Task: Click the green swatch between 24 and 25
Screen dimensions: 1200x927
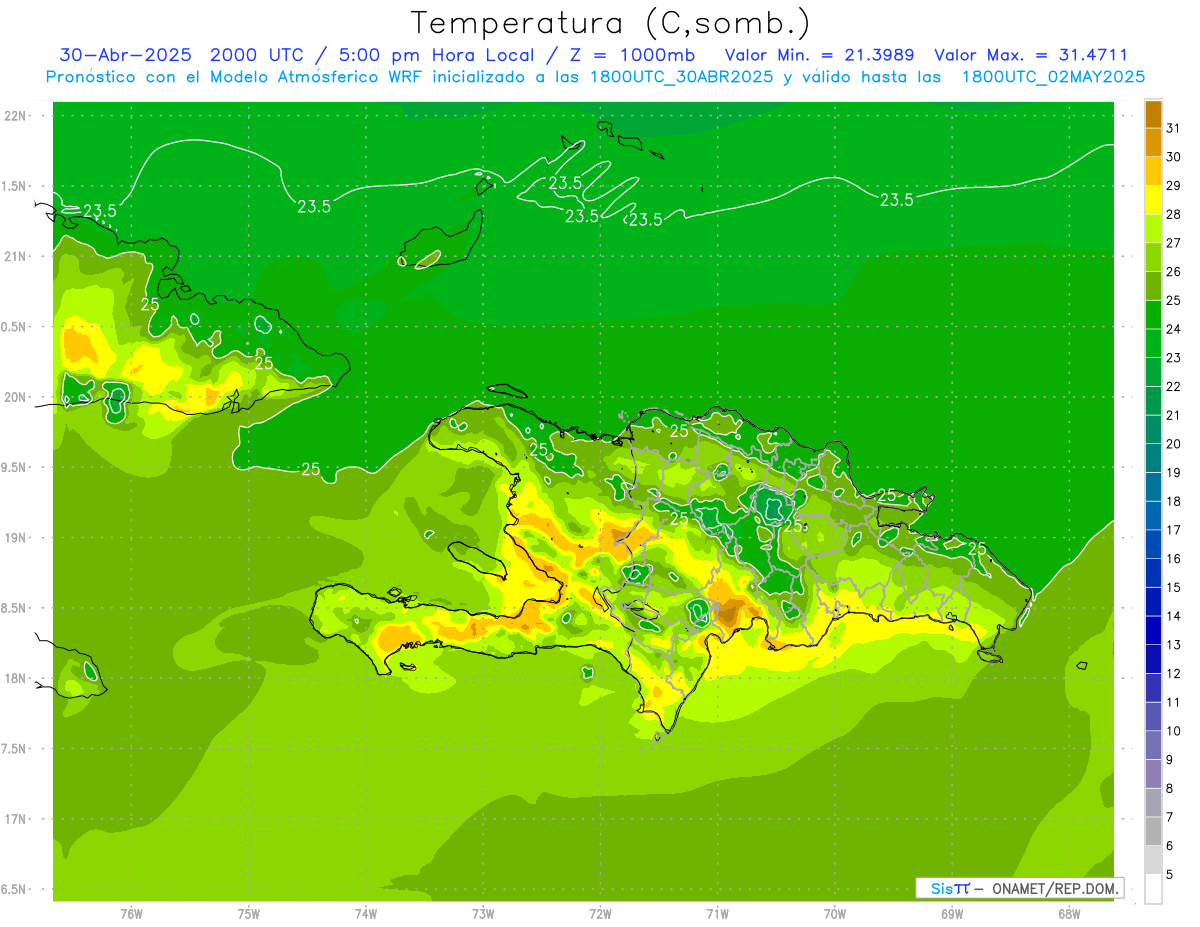Action: click(x=1153, y=315)
